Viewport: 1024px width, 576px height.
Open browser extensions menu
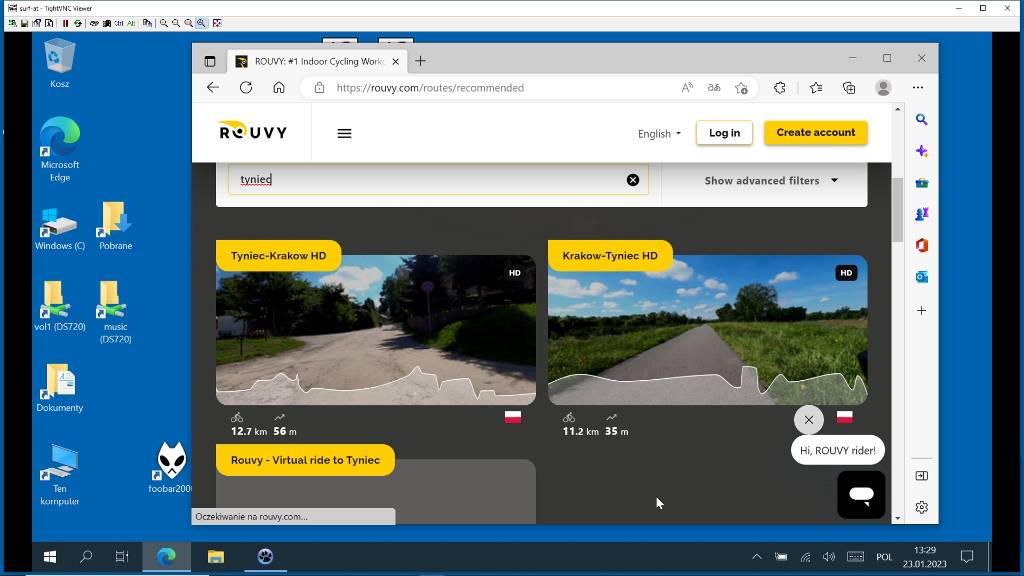point(780,88)
